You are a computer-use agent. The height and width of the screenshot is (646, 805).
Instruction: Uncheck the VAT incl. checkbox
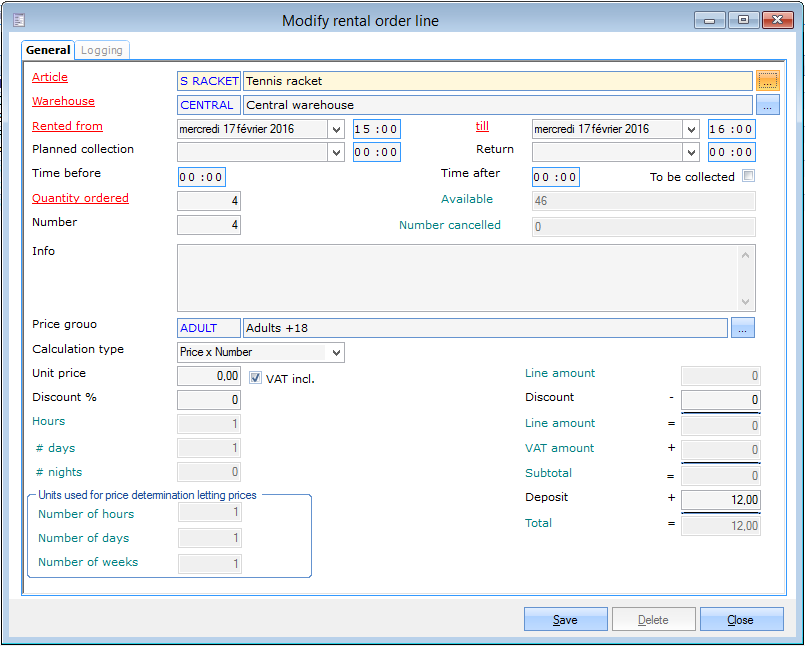tap(256, 378)
